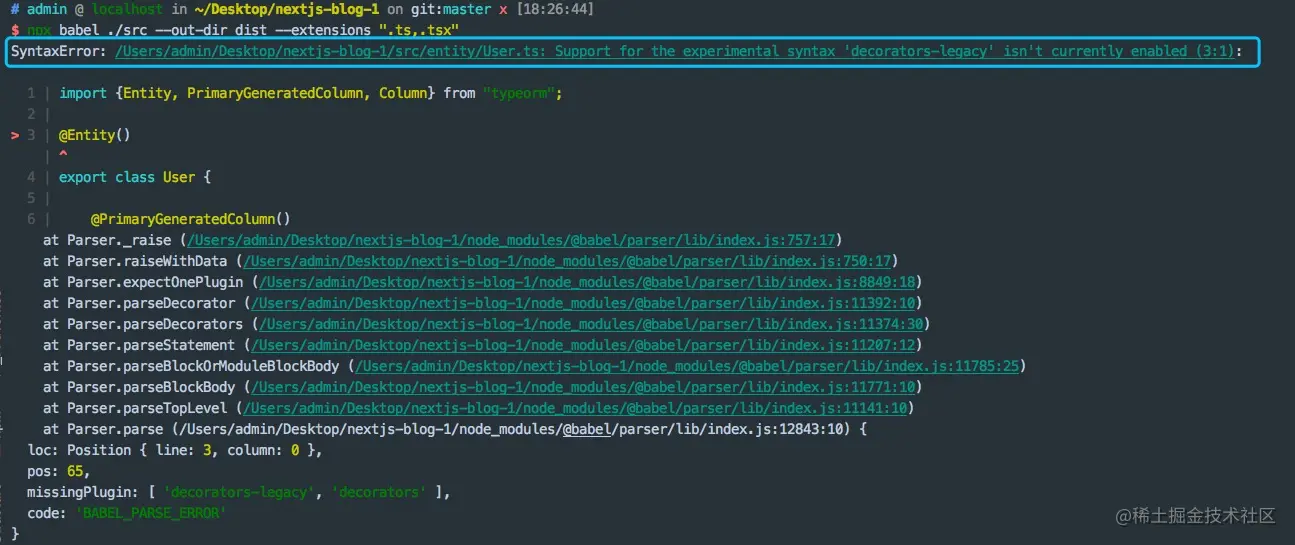Click 'localhost' in the shell prompt

click(127, 9)
